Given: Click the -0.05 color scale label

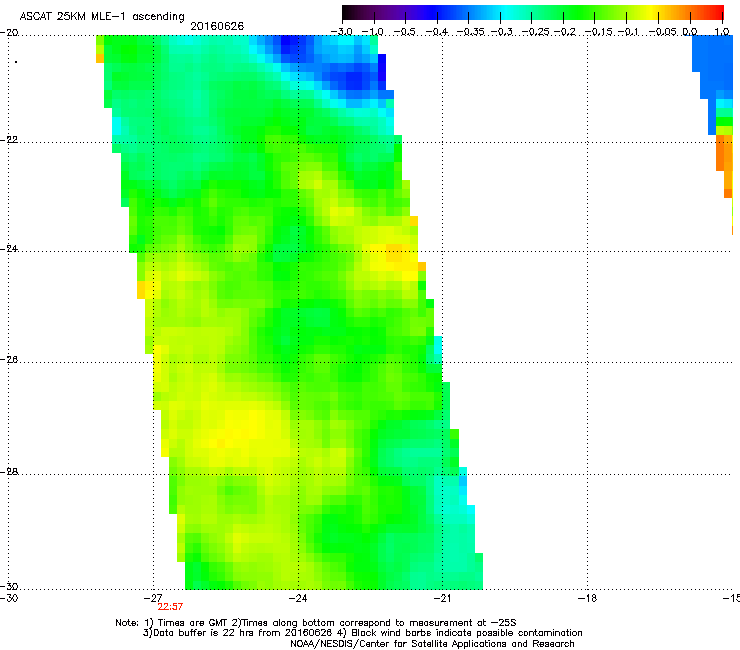Looking at the screenshot, I should click(663, 32).
